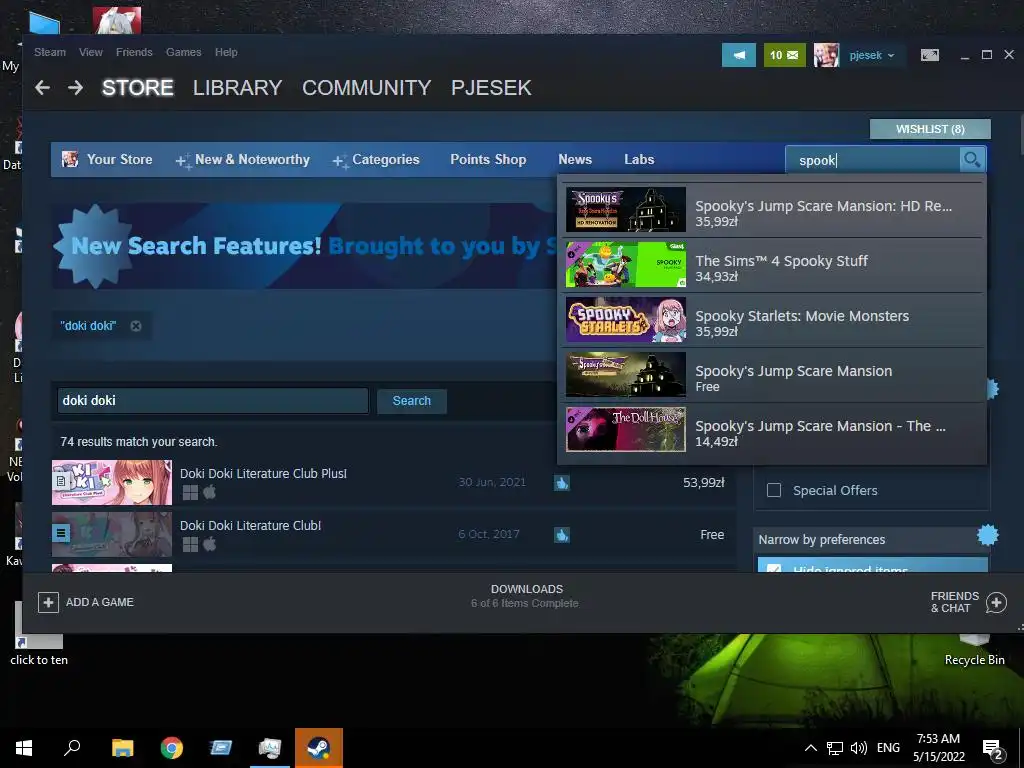Click in the spook store search field

(872, 160)
